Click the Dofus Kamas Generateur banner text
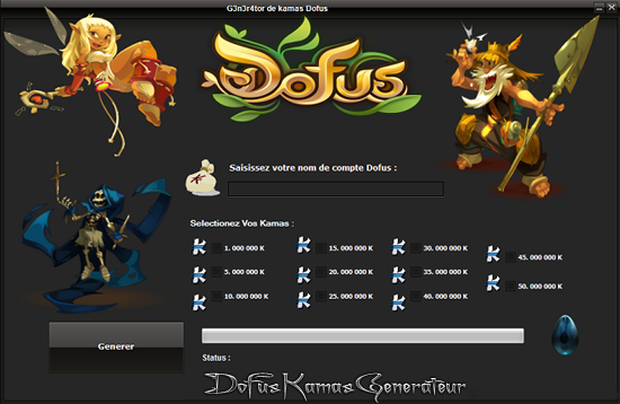620x404 pixels. point(335,385)
